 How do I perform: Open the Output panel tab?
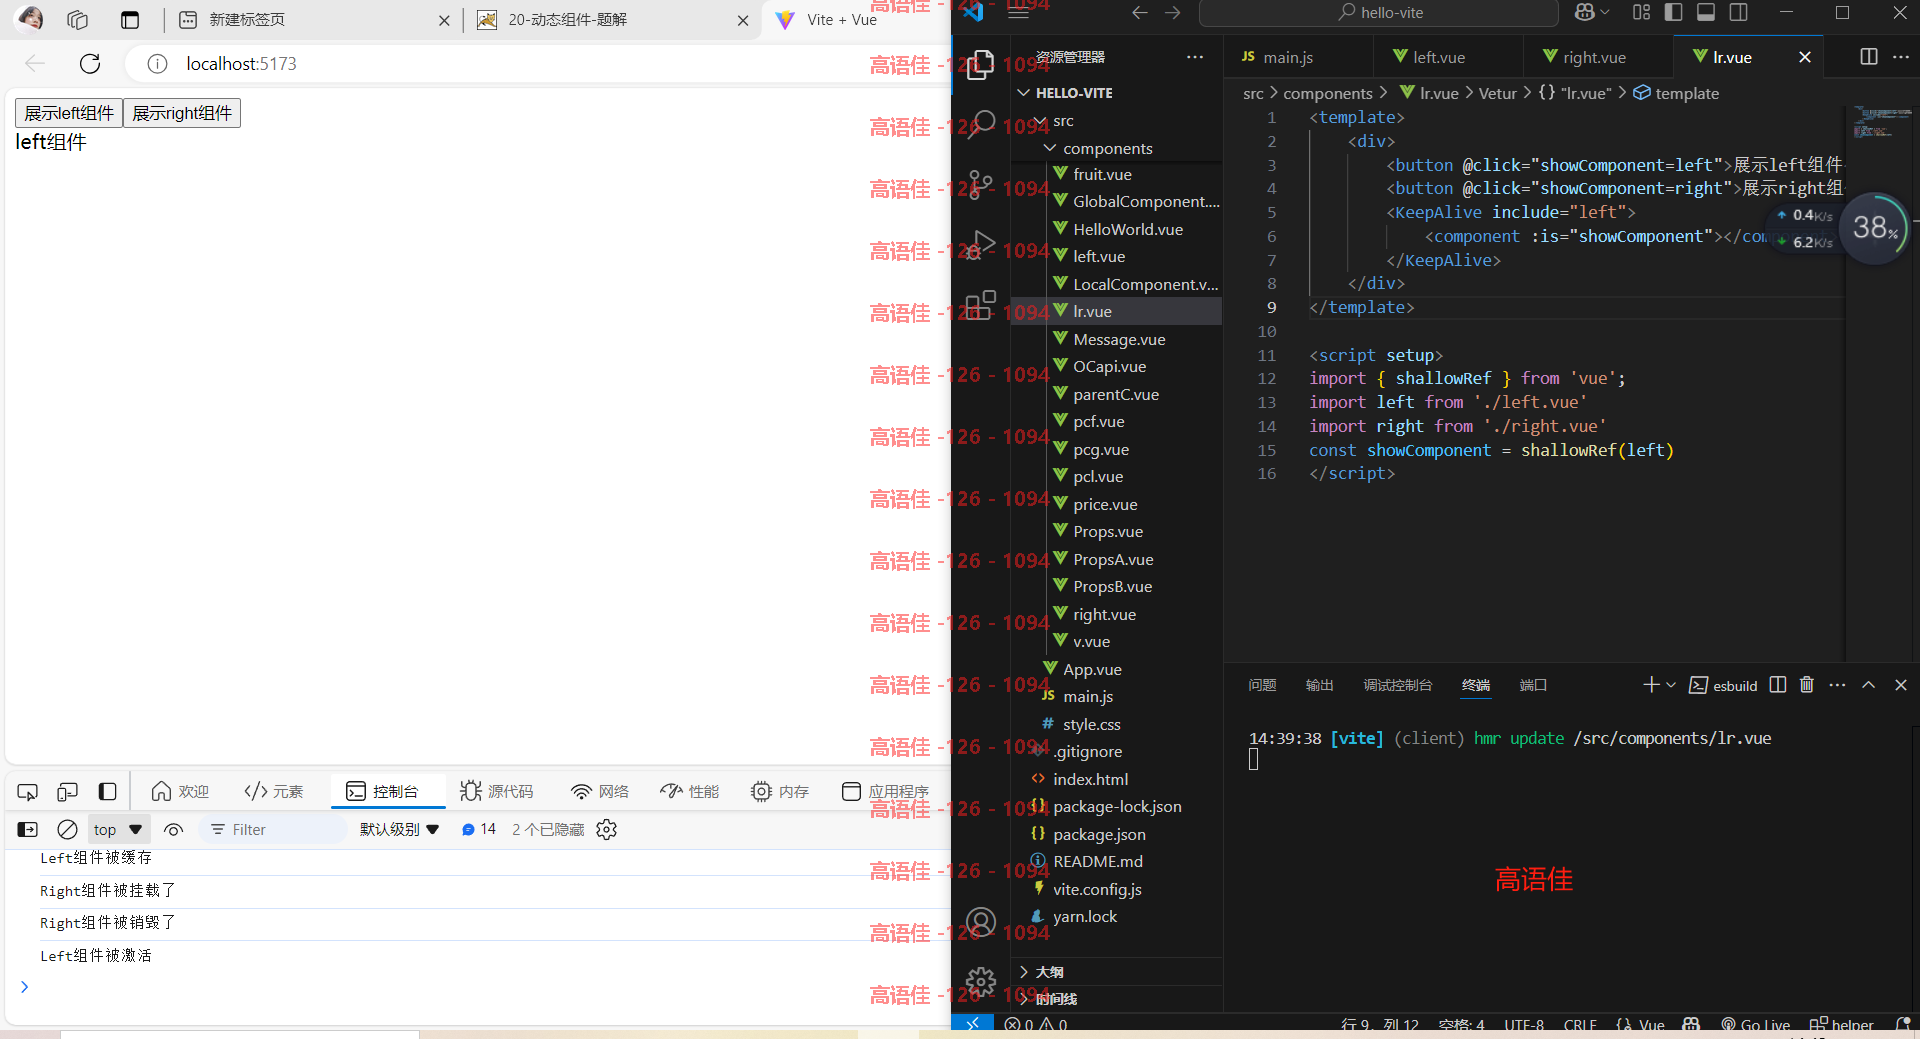point(1319,685)
